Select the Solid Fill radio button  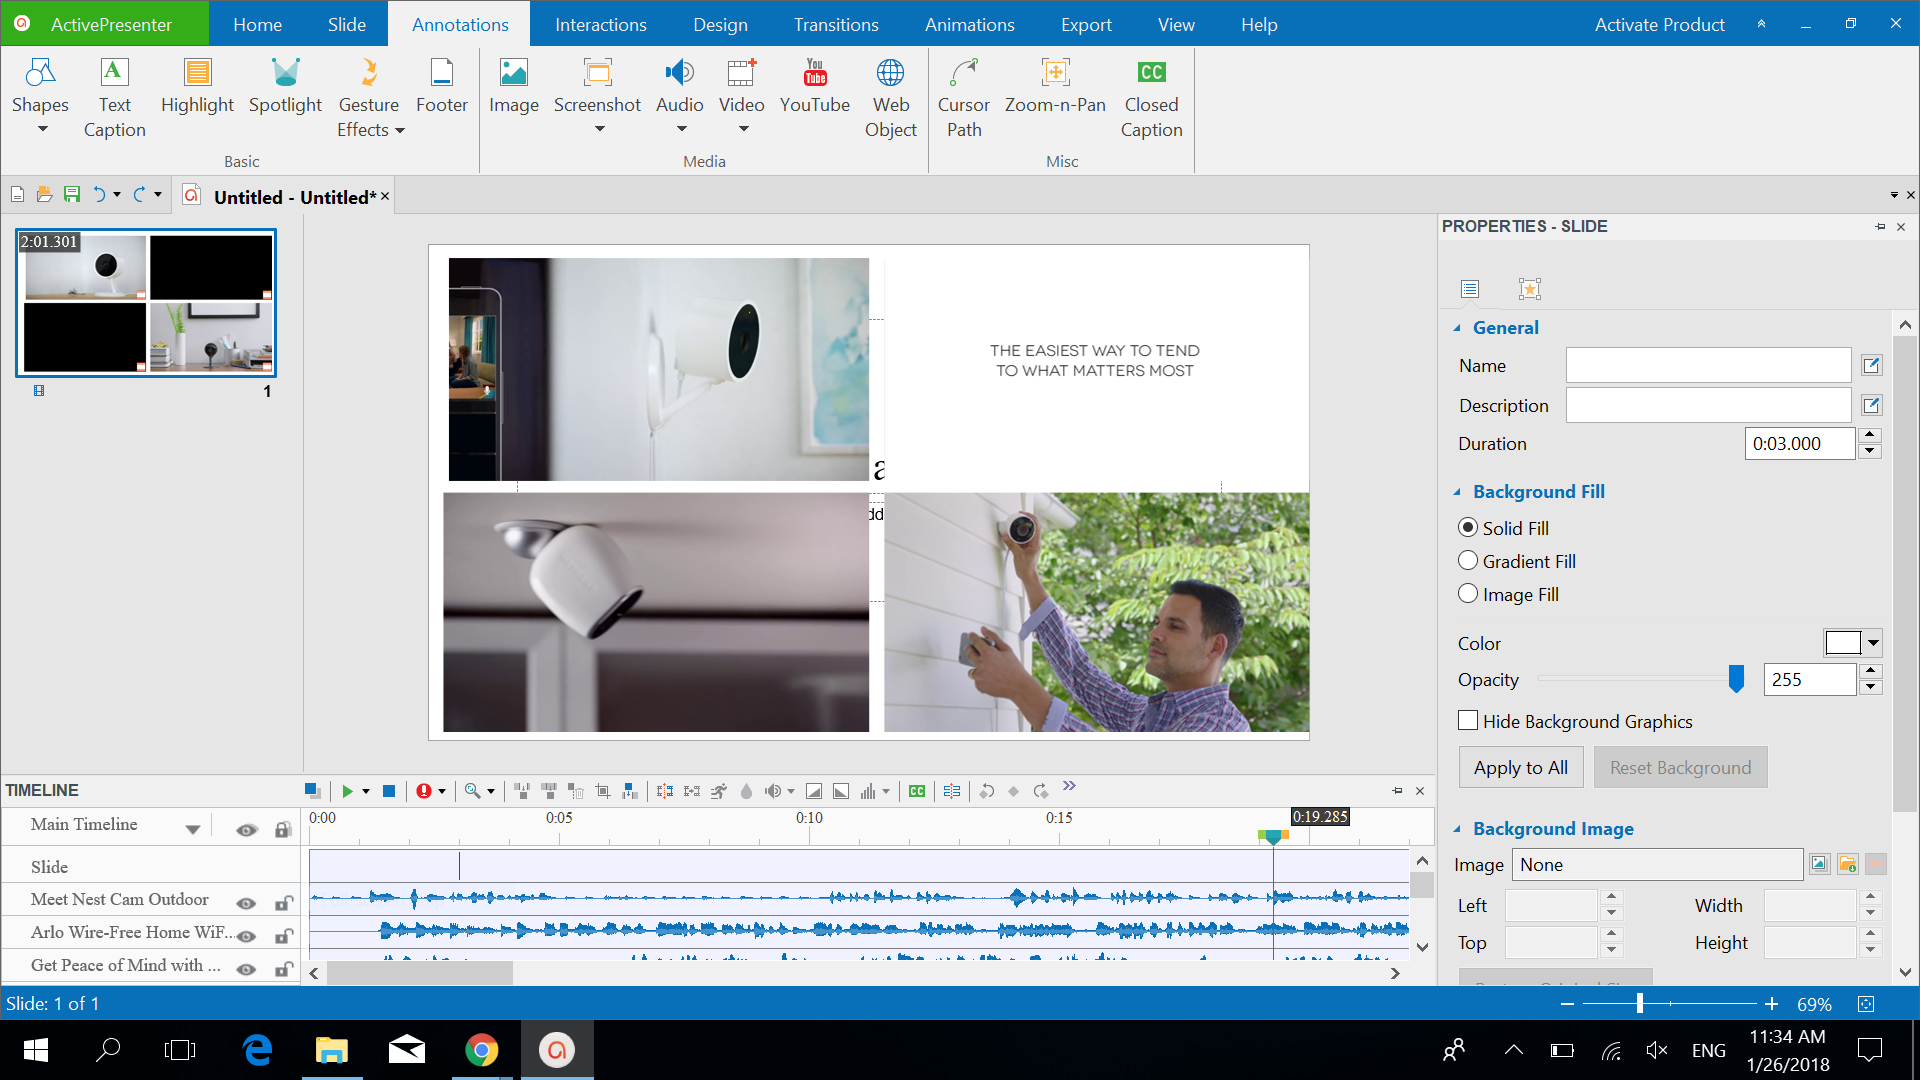(x=1467, y=527)
